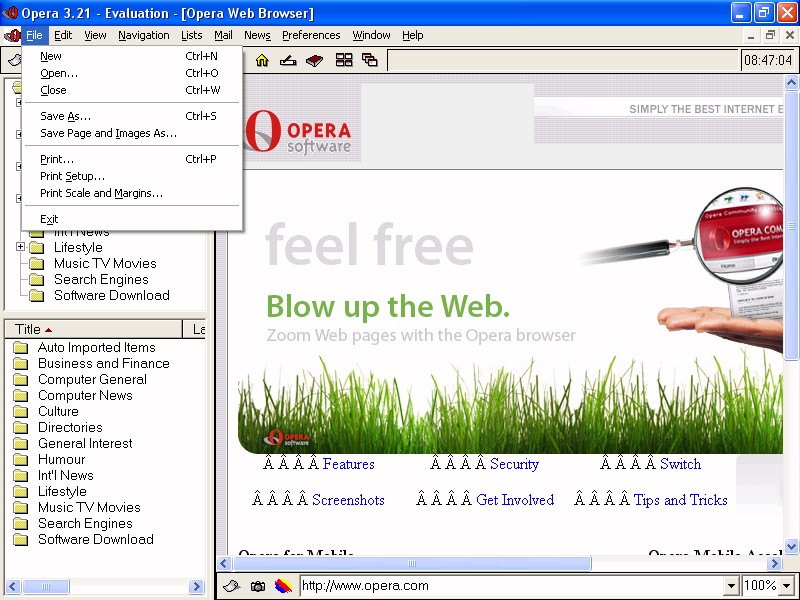Click the address field showing http://www.opera.com
The height and width of the screenshot is (600, 800).
point(512,586)
